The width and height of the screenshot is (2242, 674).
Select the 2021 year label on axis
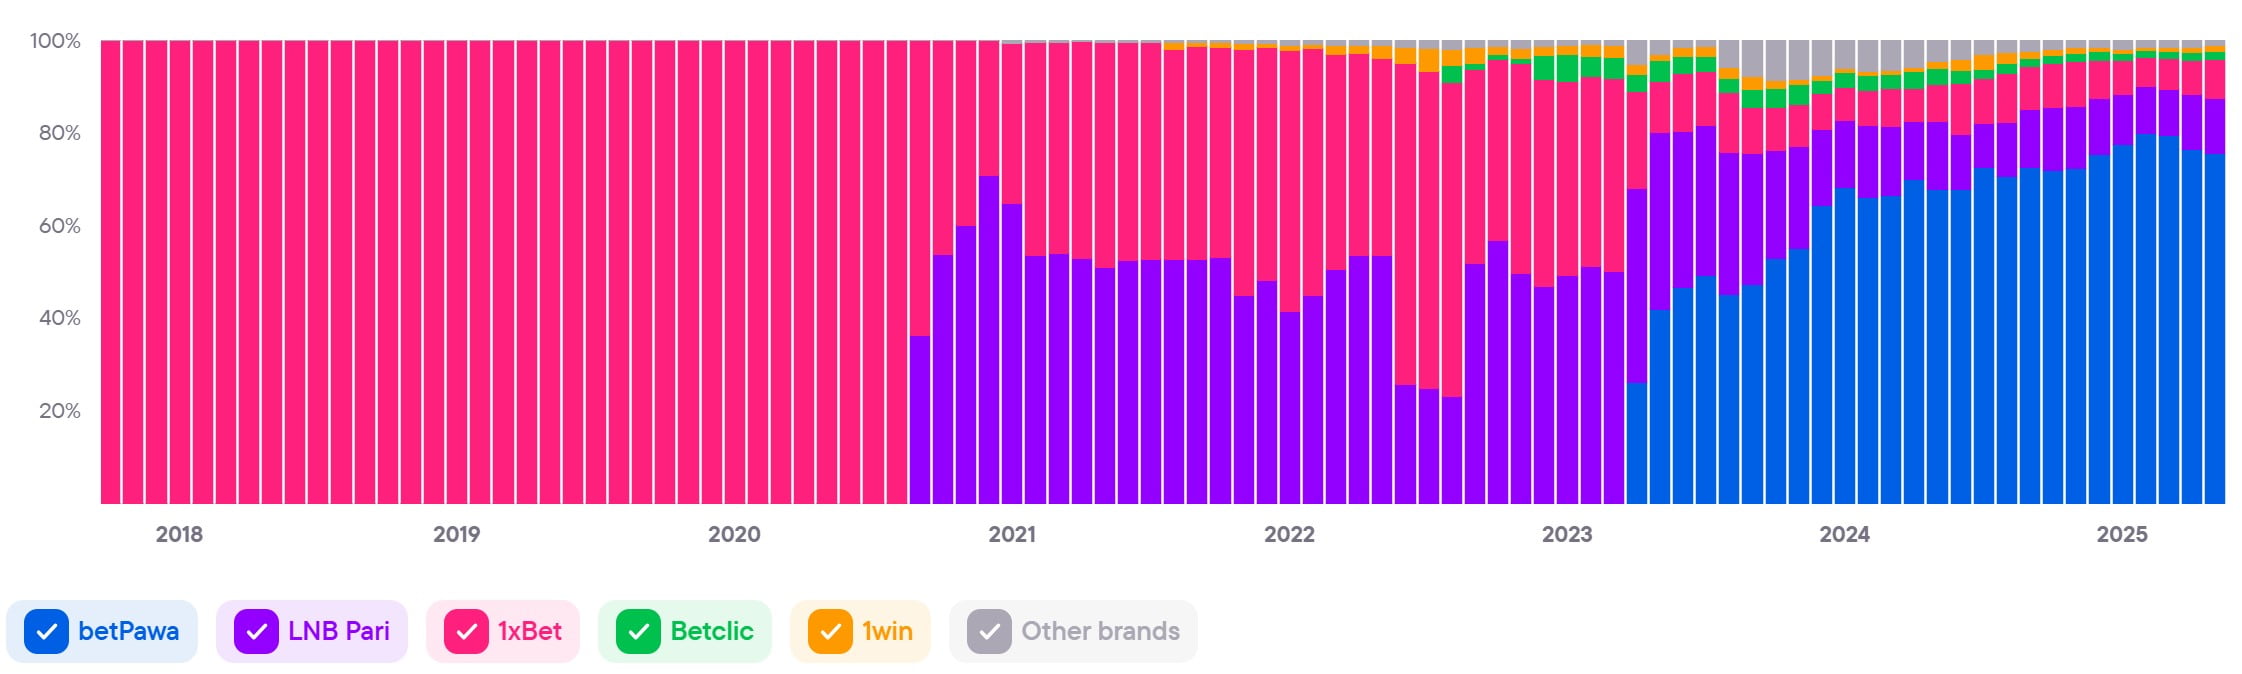[x=1012, y=535]
